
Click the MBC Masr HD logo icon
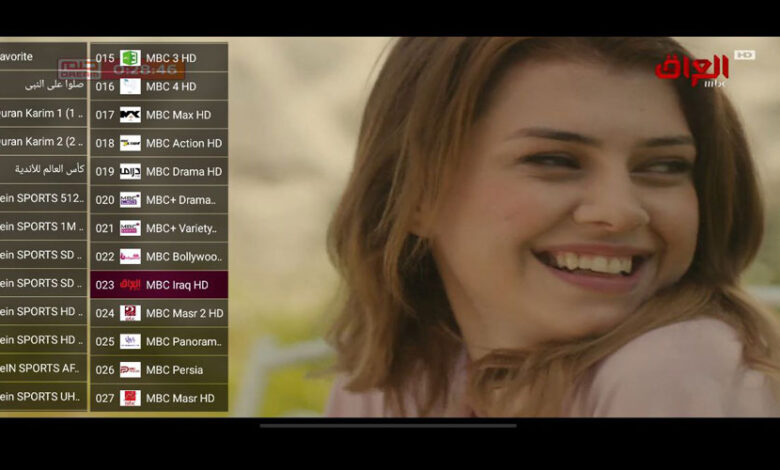click(x=130, y=398)
